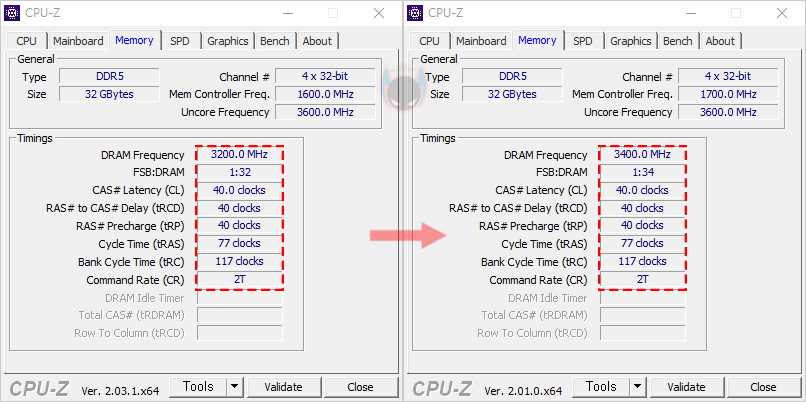Open Bench tab in right CPU-Z window
This screenshot has height=402, width=806.
(x=677, y=41)
